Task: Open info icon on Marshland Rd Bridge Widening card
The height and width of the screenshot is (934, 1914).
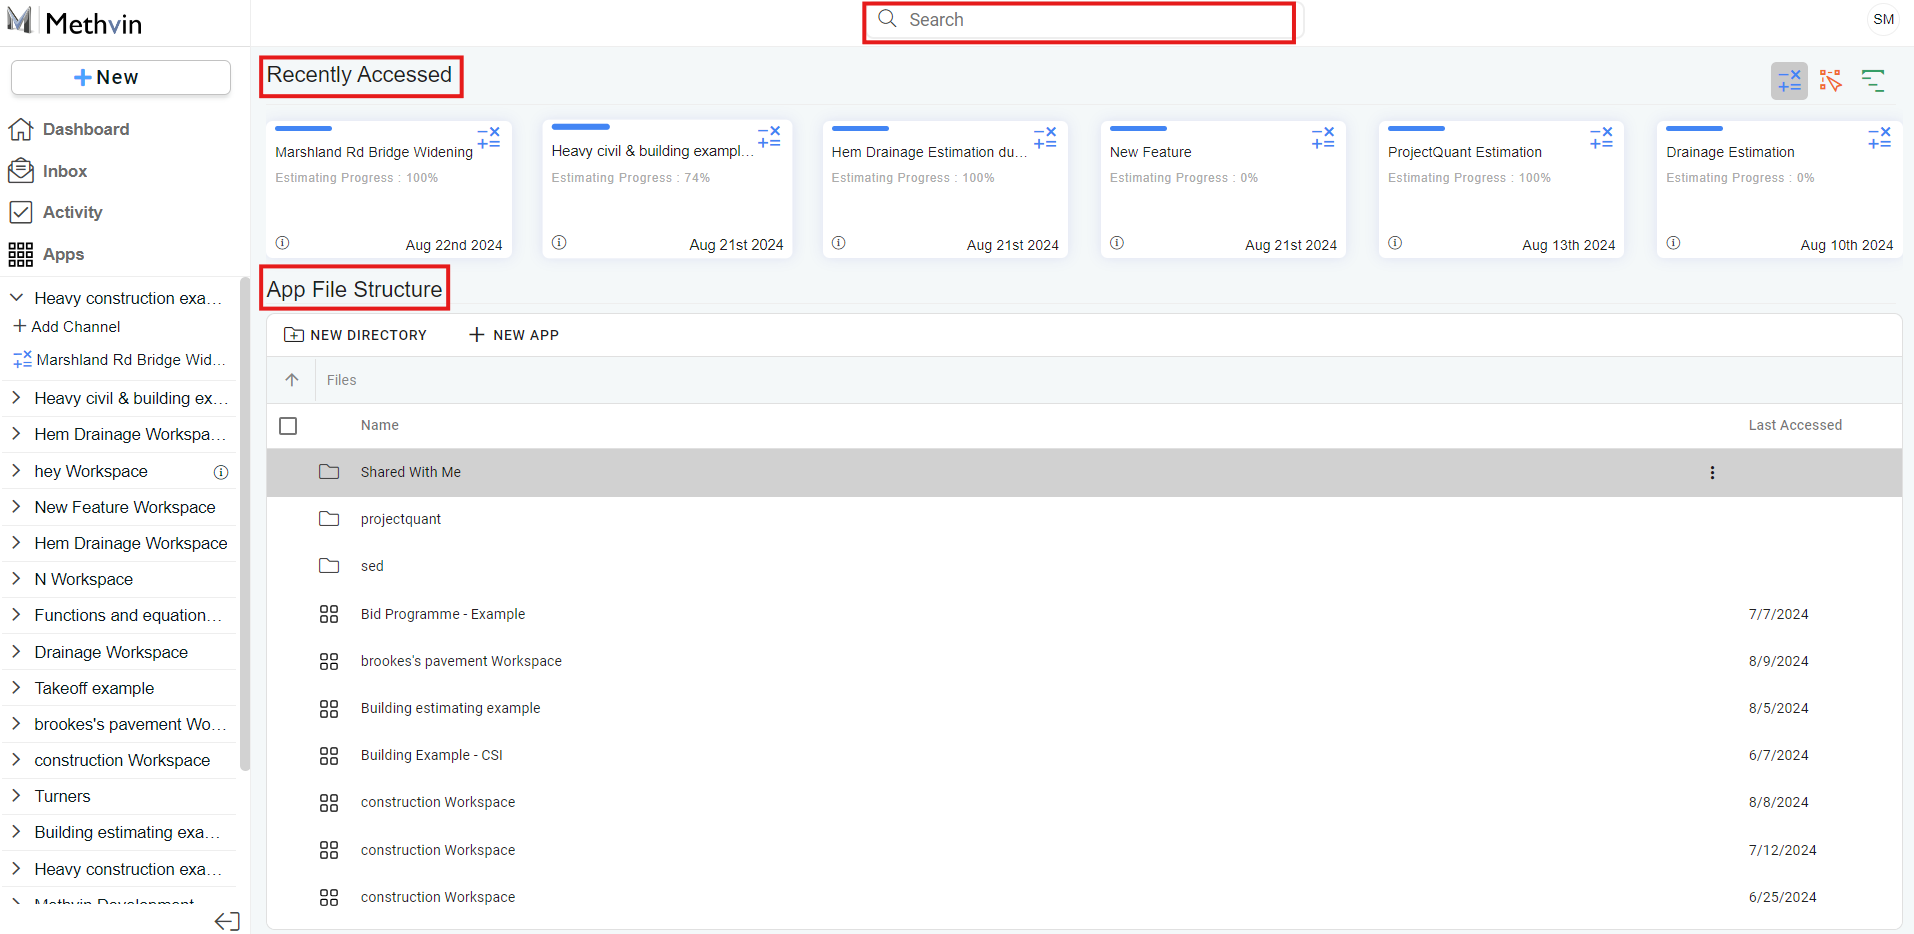Action: coord(283,243)
